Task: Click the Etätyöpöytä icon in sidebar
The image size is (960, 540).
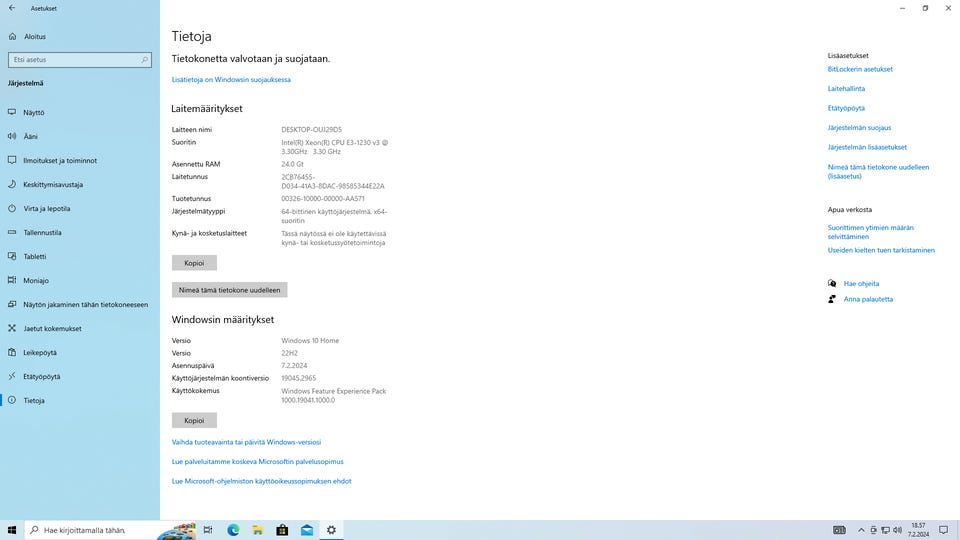Action: click(12, 376)
